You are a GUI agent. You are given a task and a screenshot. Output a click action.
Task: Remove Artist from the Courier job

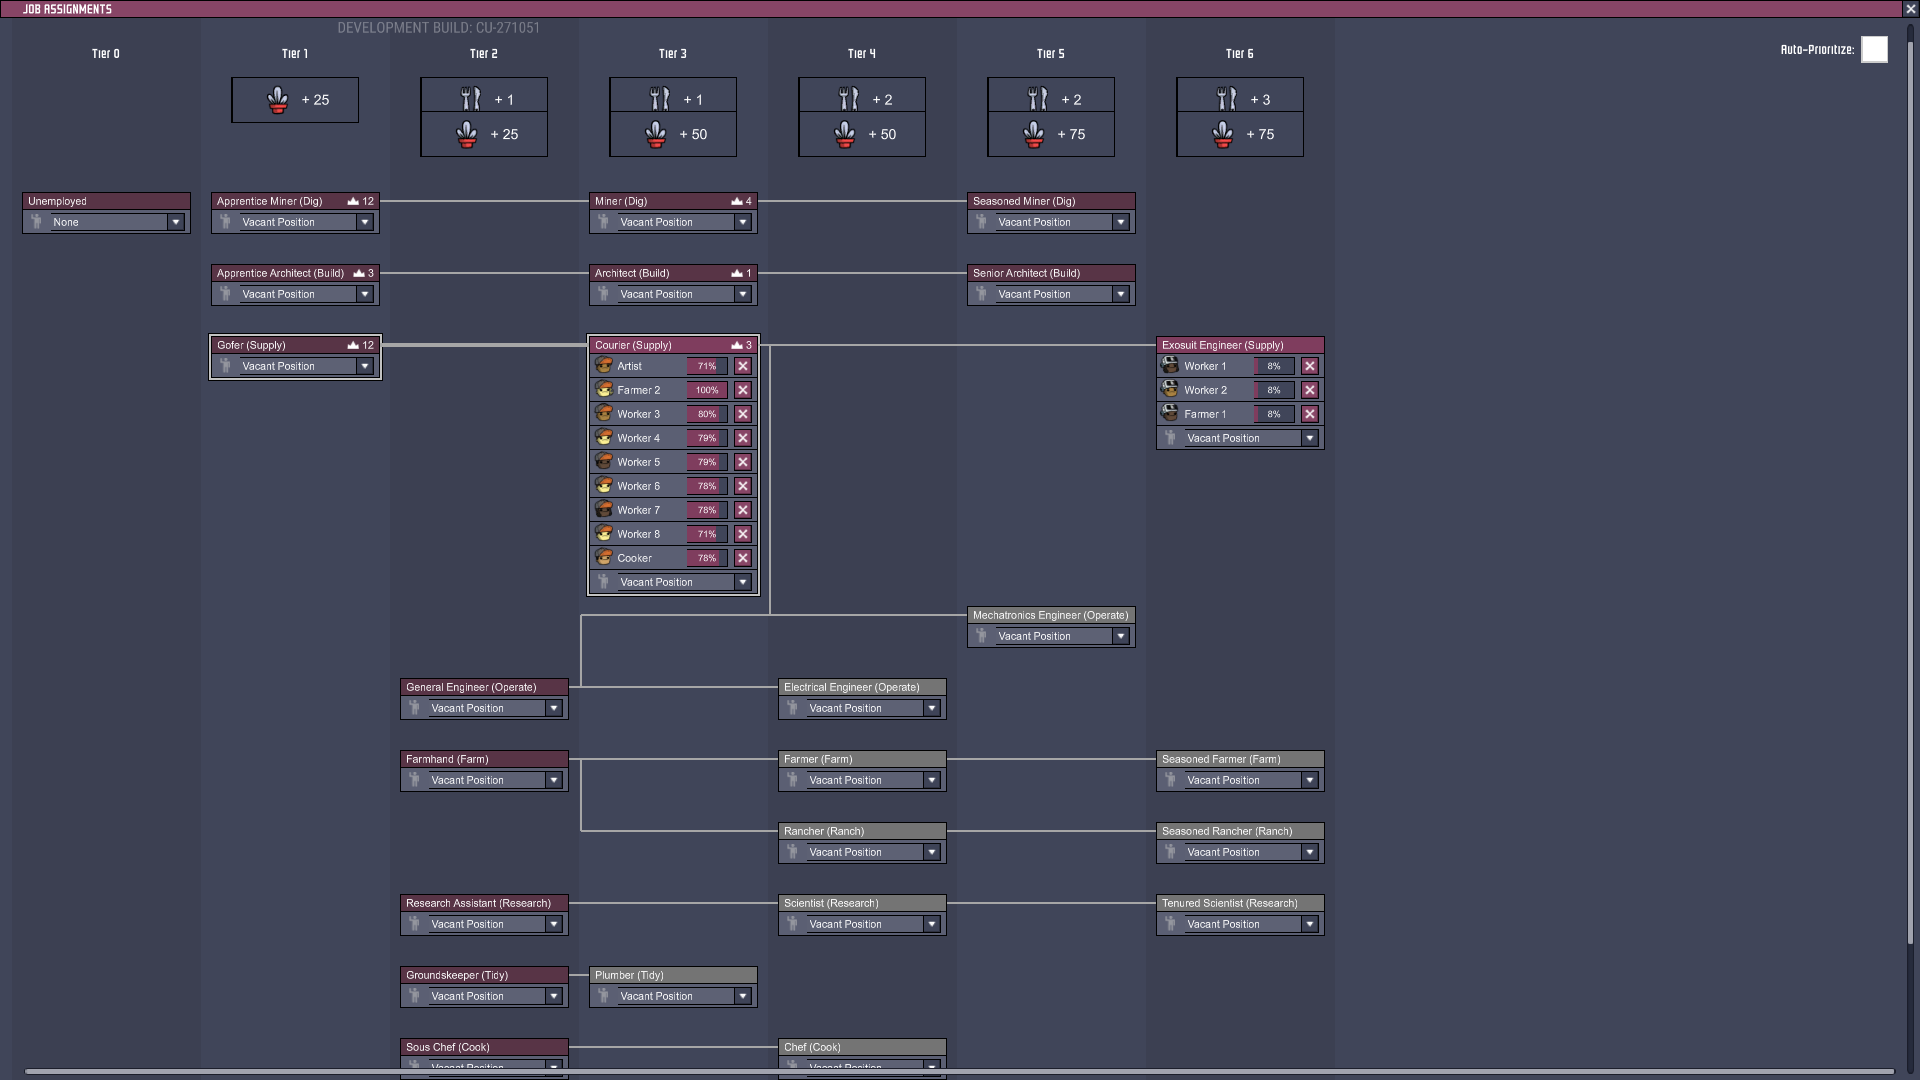[x=743, y=366]
